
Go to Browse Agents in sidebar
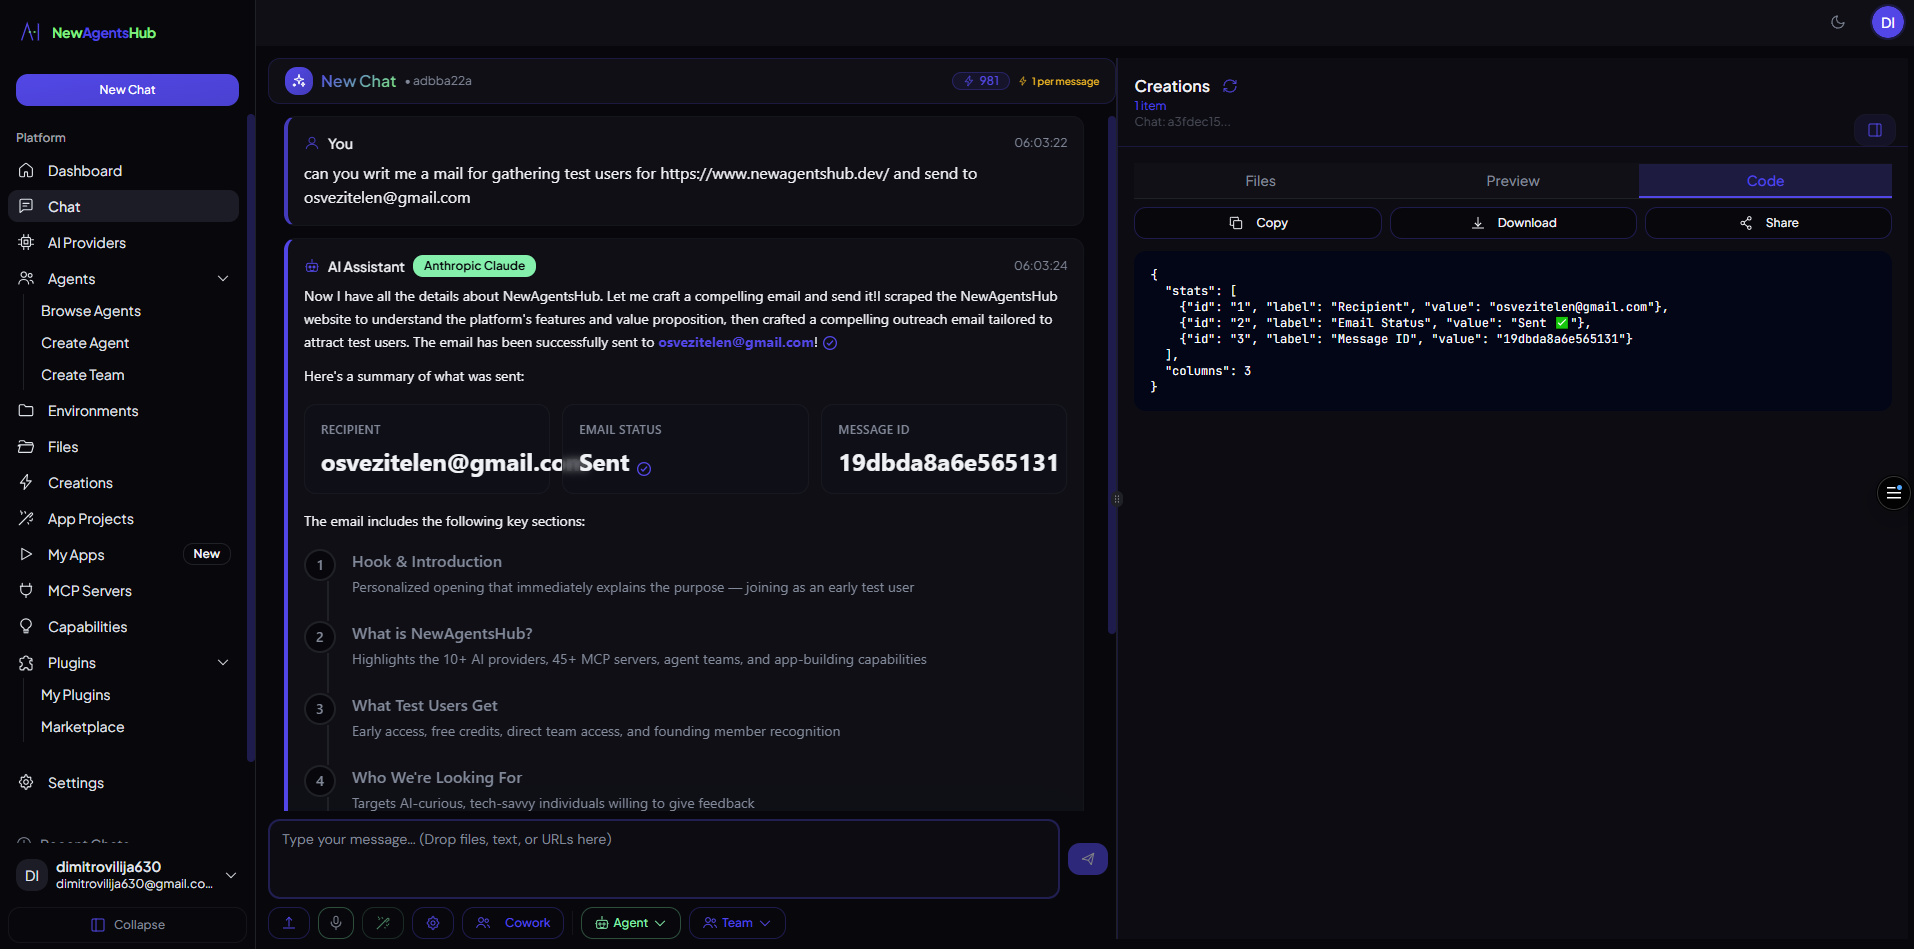tap(91, 311)
